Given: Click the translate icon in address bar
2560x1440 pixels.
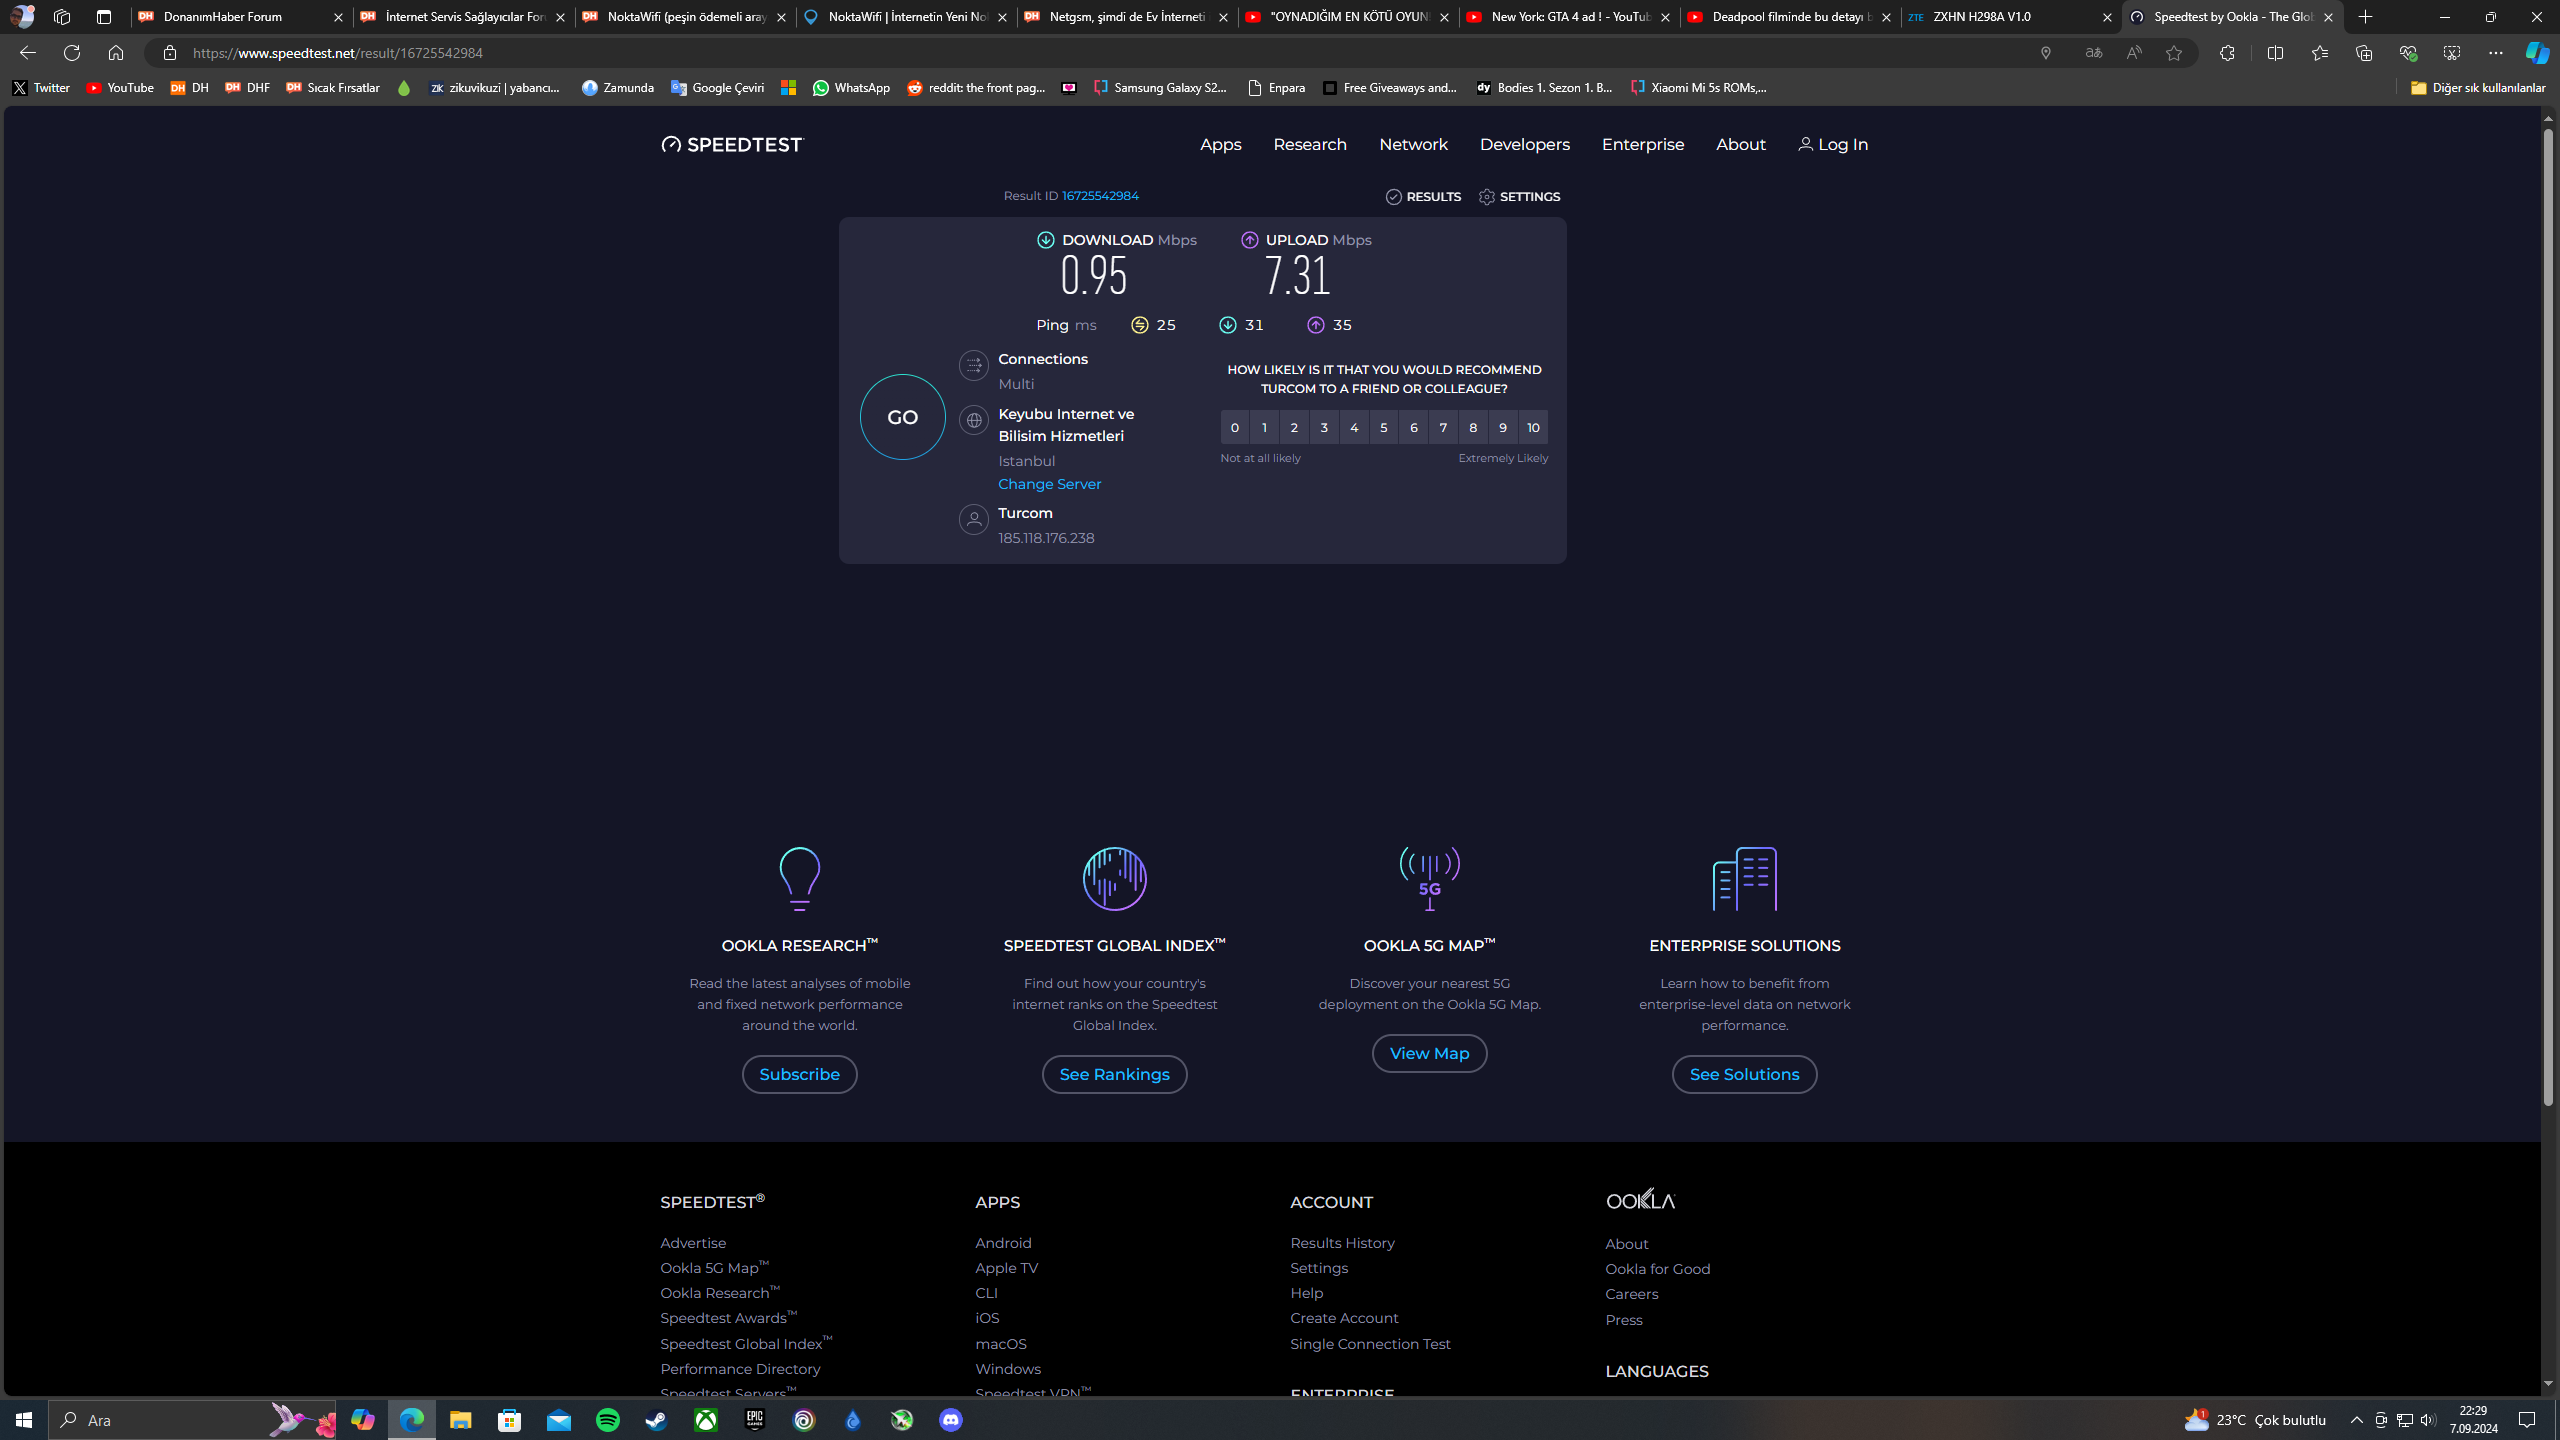Looking at the screenshot, I should 2093,53.
